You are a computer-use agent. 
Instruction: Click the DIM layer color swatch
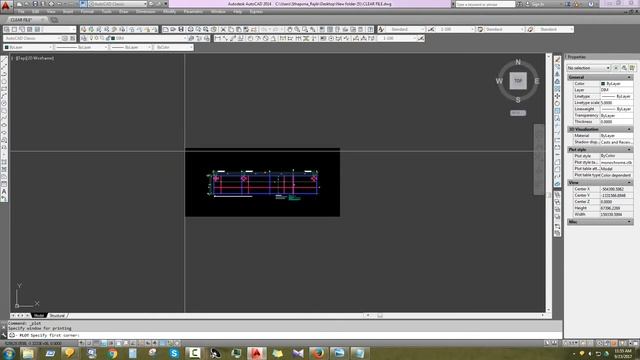tap(113, 38)
